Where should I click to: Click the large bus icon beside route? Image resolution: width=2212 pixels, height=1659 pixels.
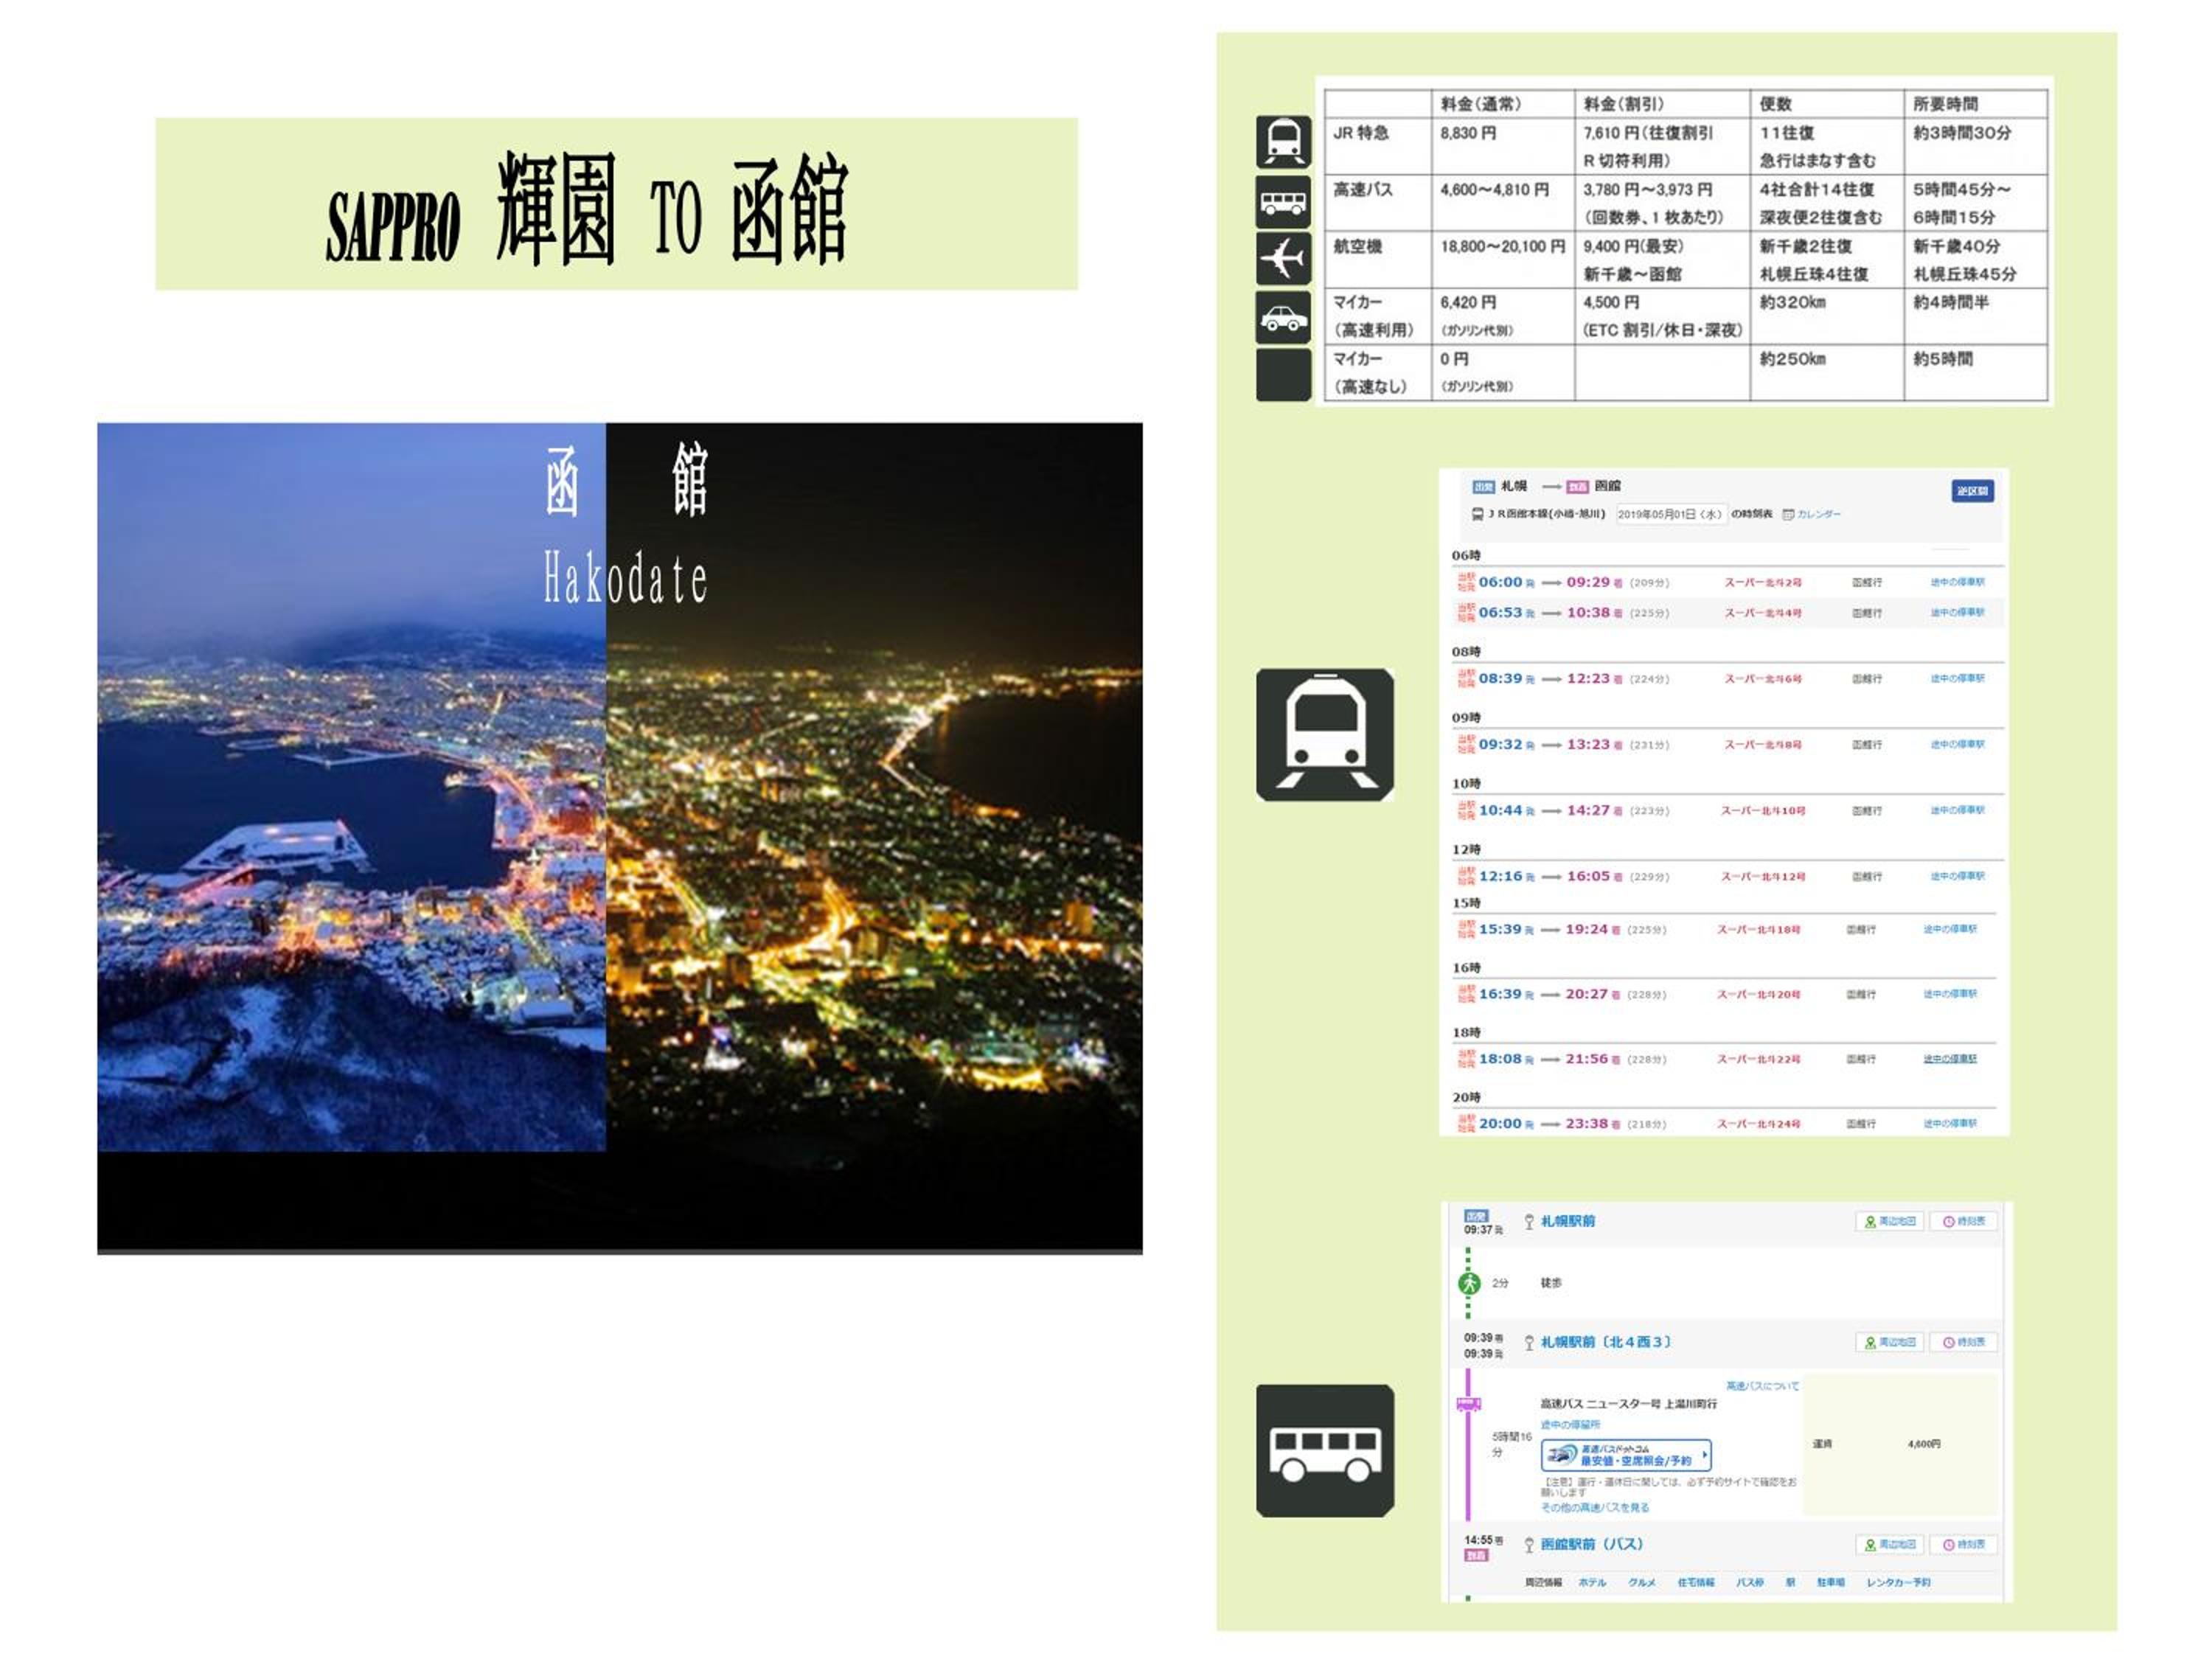(1324, 1450)
